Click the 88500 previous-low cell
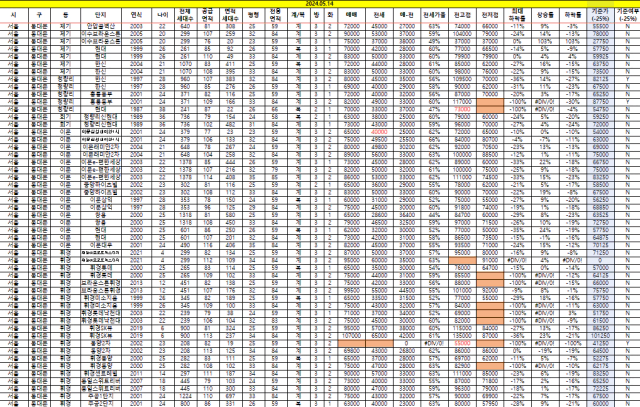The image size is (640, 407). click(x=490, y=154)
